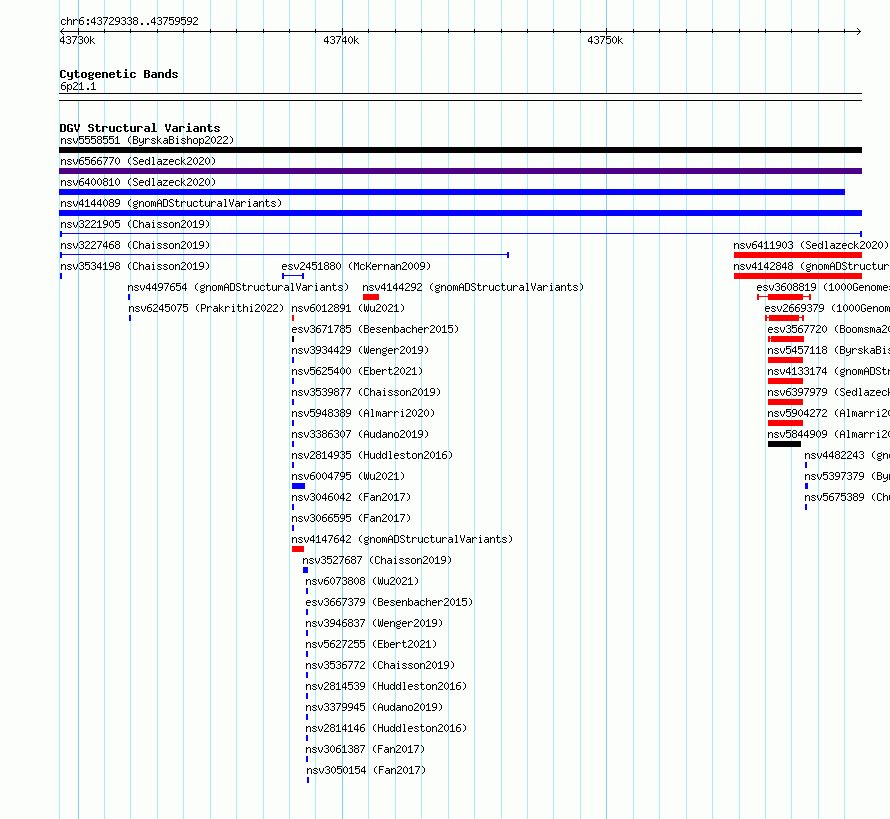Click the nsv5675389 variant label
Image resolution: width=890 pixels, height=819 pixels.
[x=847, y=497]
